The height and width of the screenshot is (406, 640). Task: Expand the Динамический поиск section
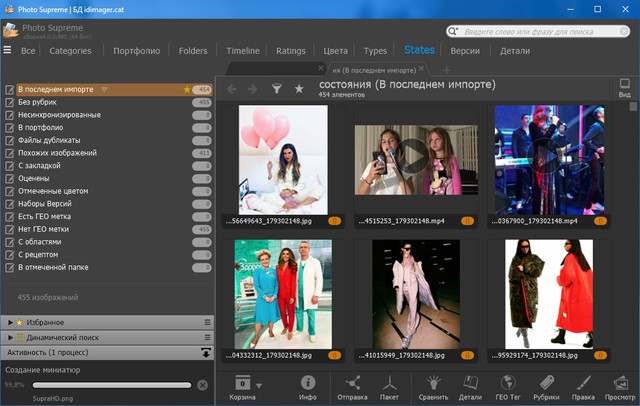10,337
